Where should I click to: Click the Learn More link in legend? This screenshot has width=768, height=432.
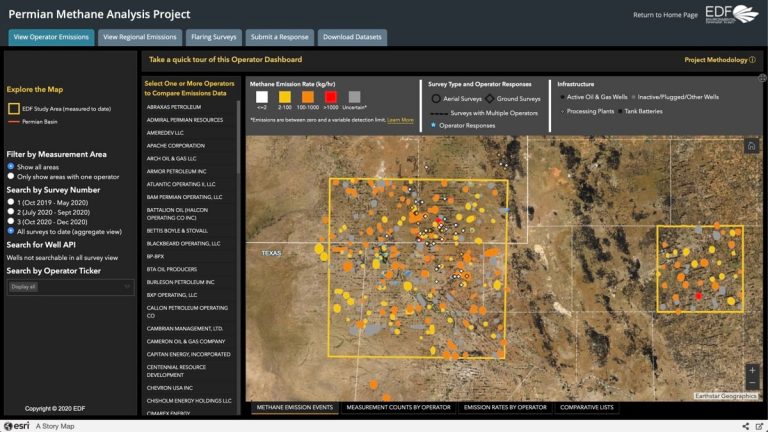400,120
